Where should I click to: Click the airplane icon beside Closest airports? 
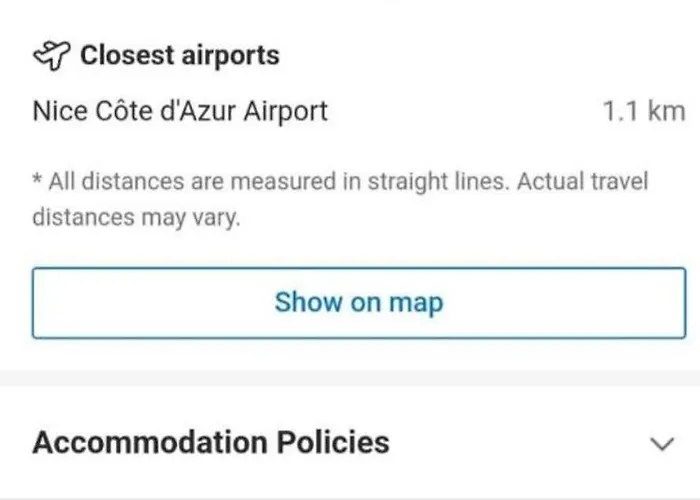[52, 55]
